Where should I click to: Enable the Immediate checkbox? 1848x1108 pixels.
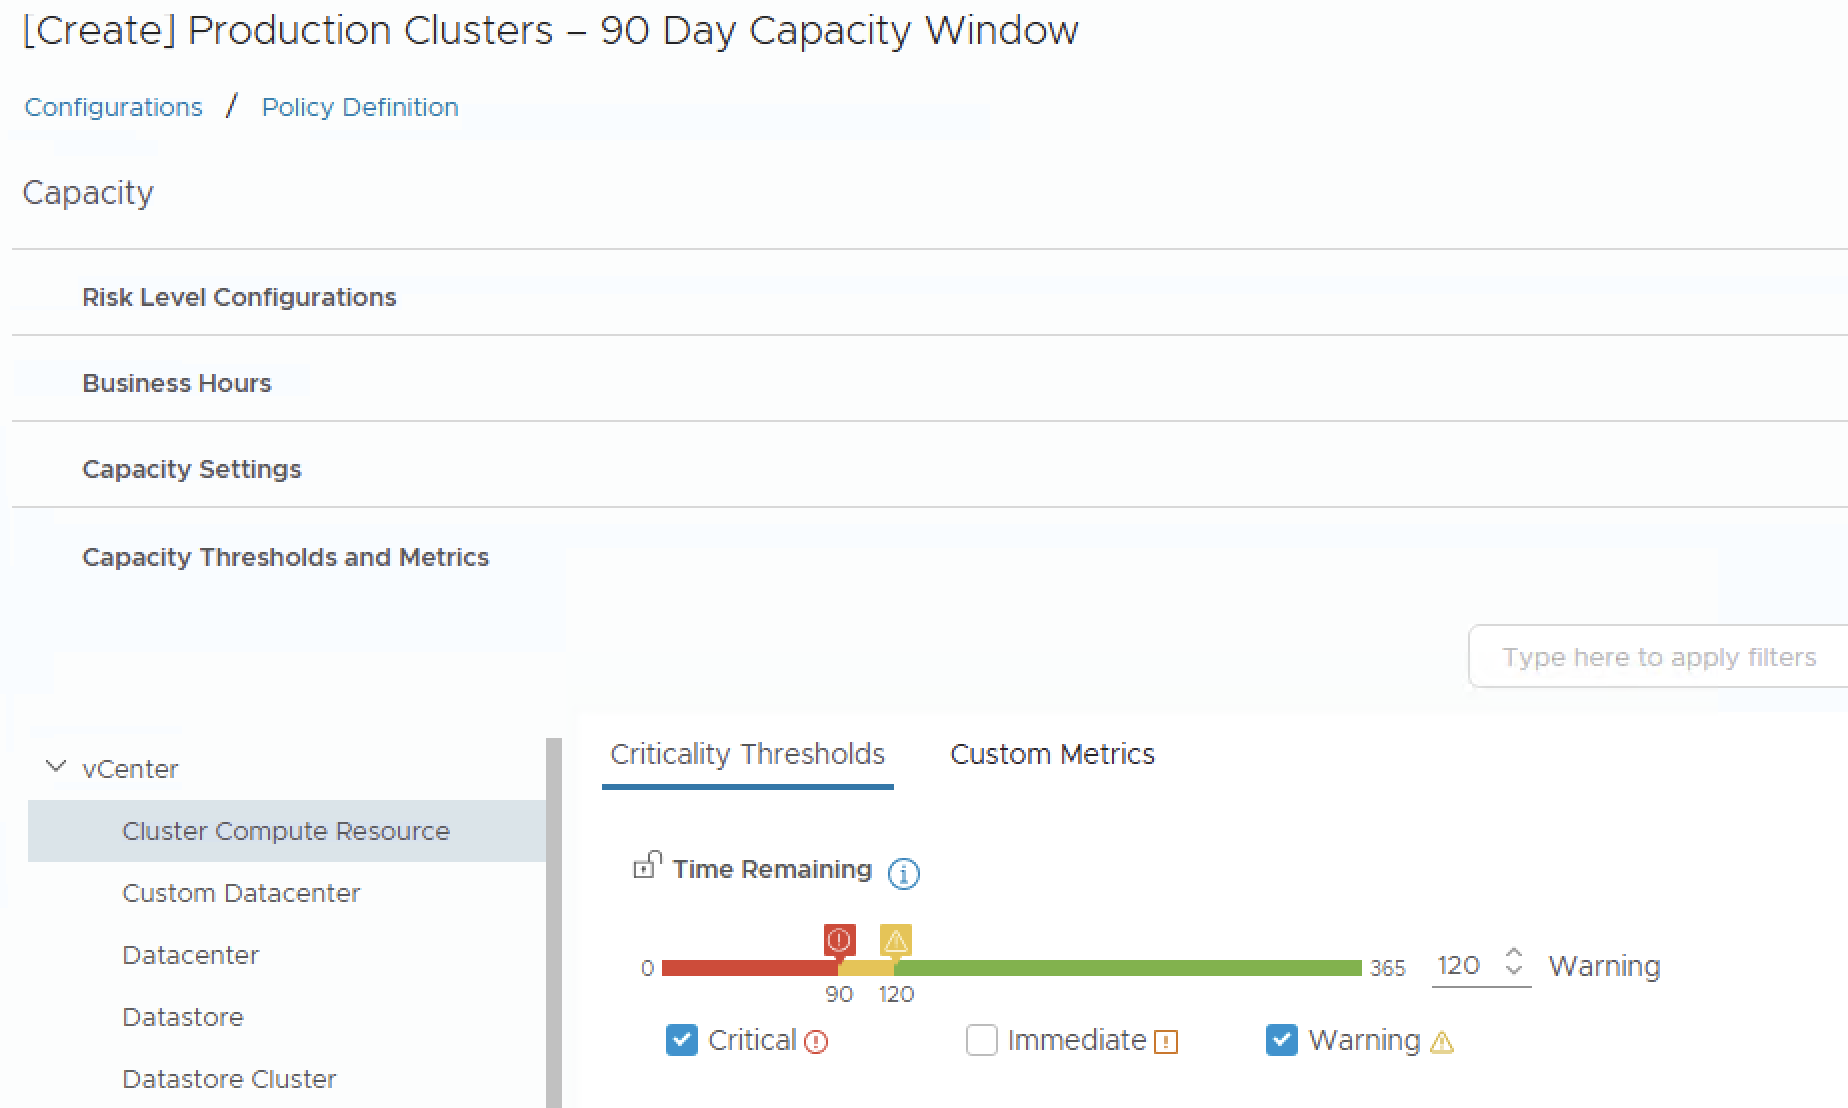[982, 1041]
